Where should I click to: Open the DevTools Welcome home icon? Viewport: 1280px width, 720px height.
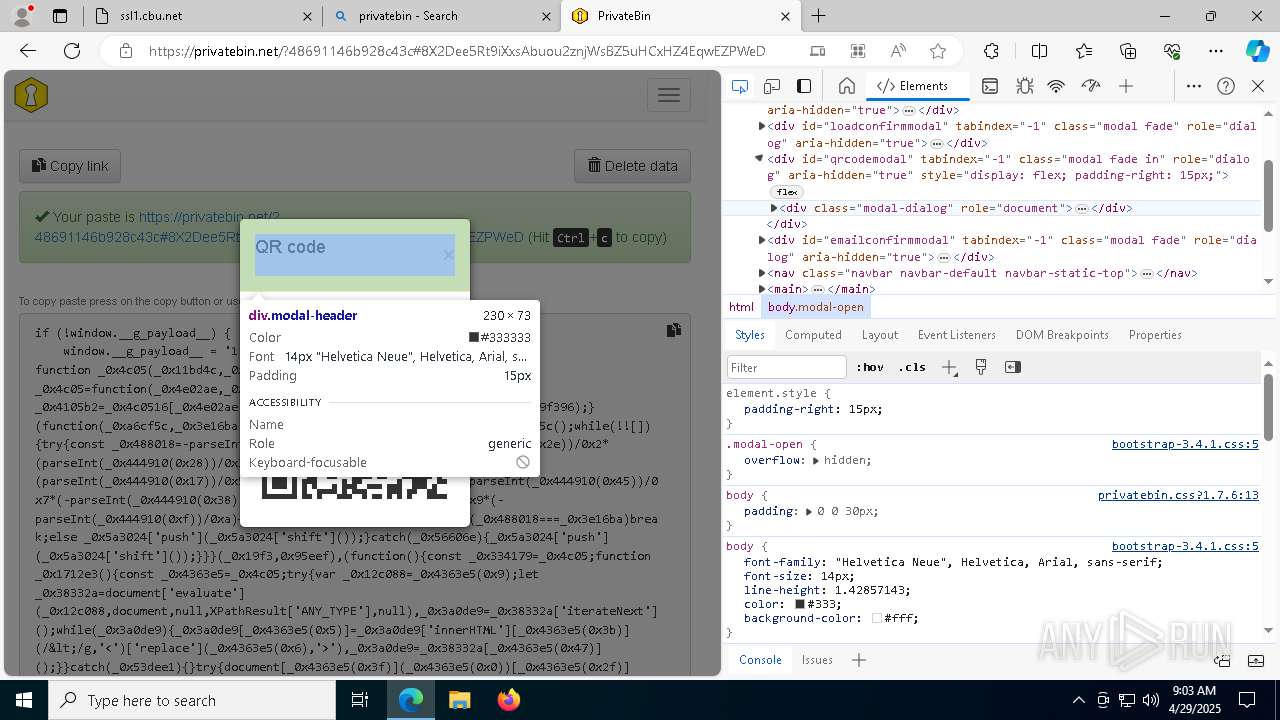pyautogui.click(x=846, y=86)
